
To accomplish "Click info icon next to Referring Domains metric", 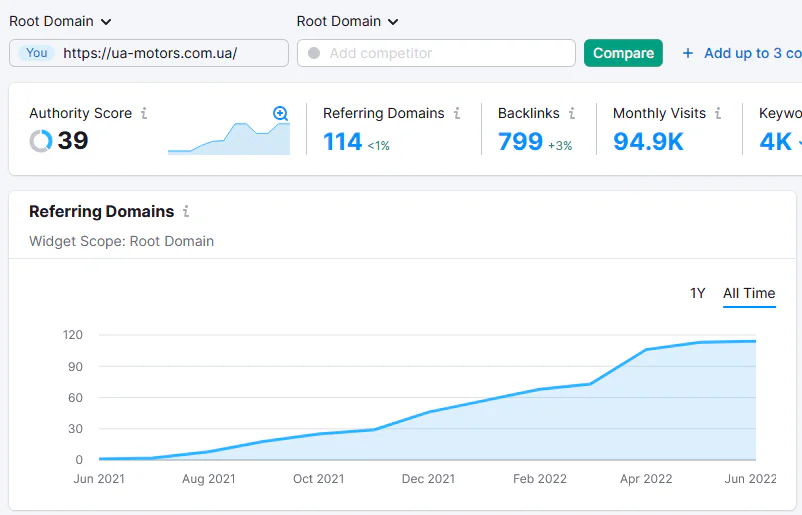I will point(457,113).
